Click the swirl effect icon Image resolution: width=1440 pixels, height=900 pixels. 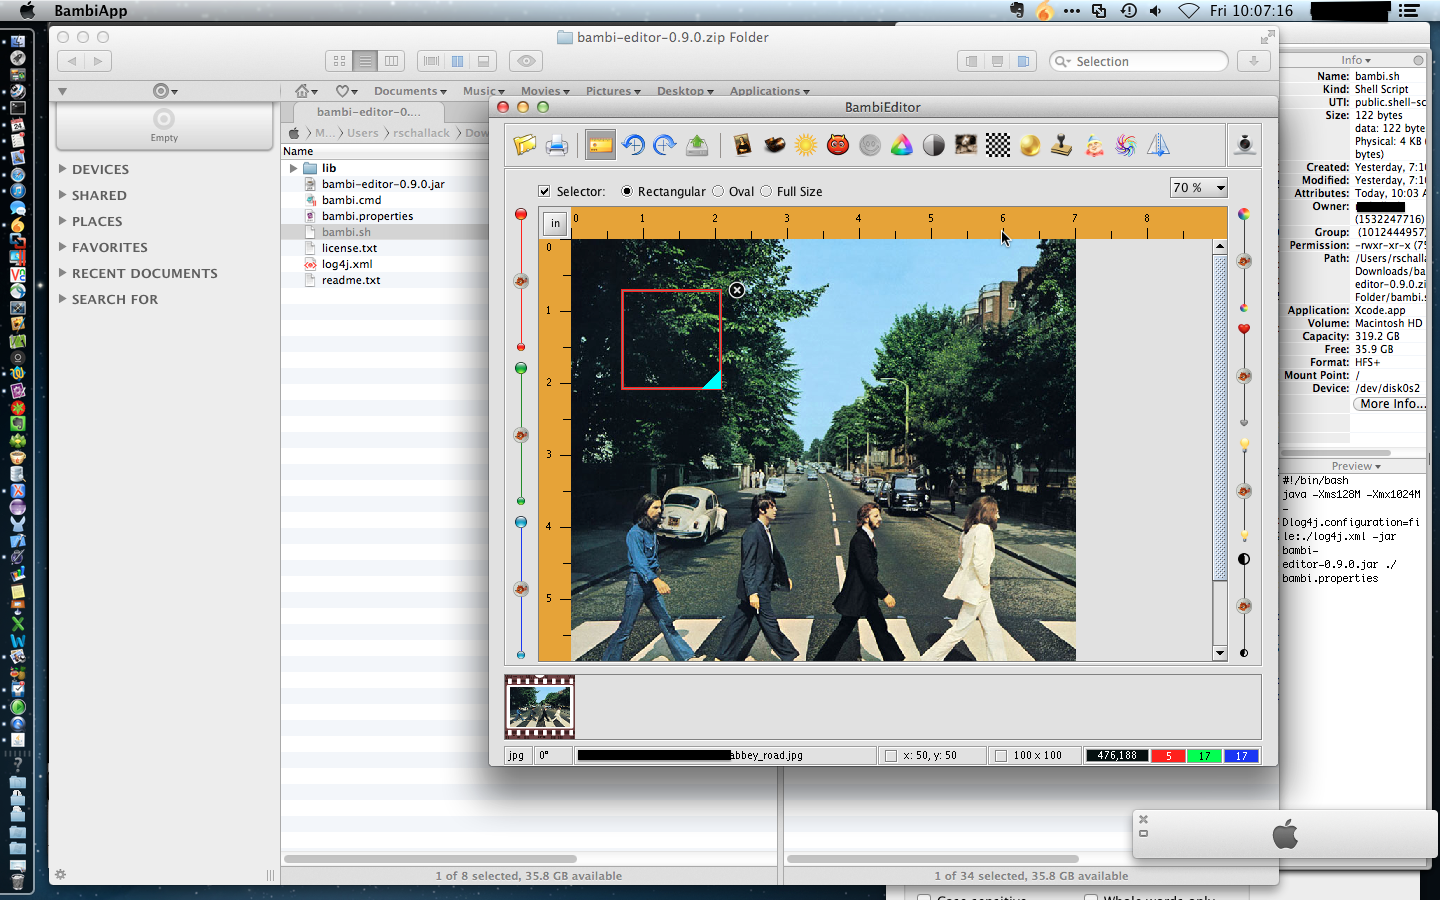pyautogui.click(x=1125, y=145)
